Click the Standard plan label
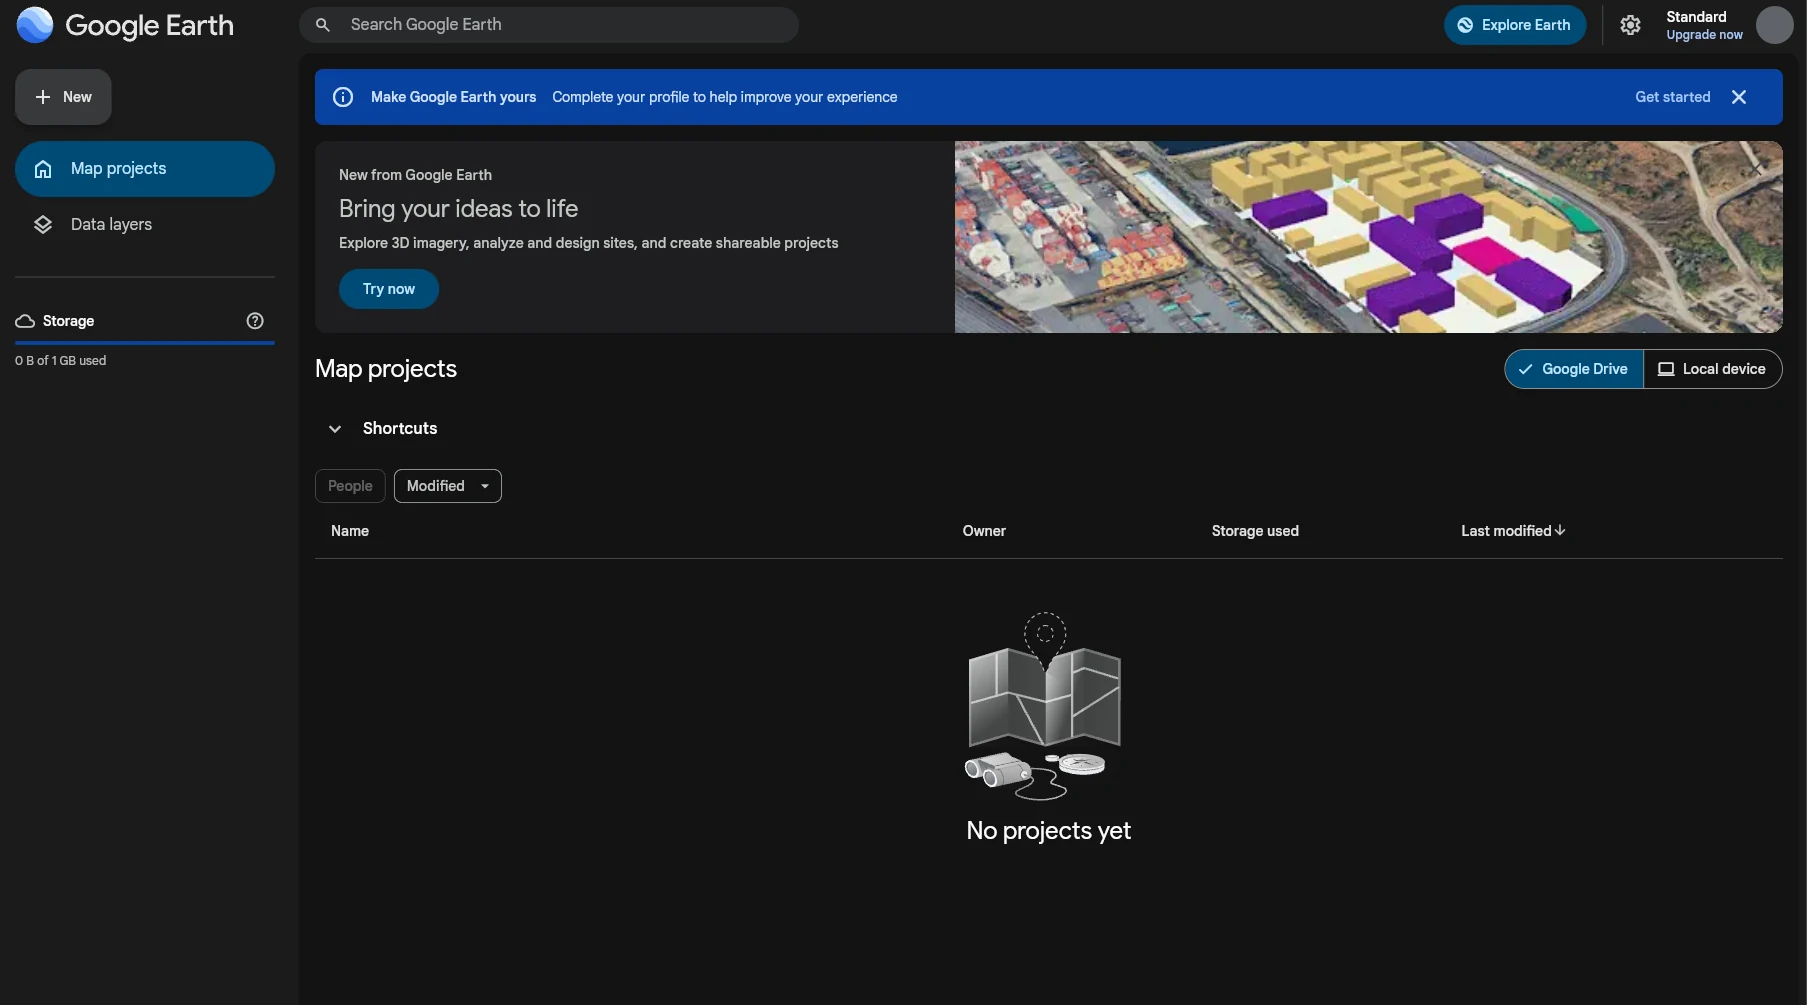 (1696, 17)
